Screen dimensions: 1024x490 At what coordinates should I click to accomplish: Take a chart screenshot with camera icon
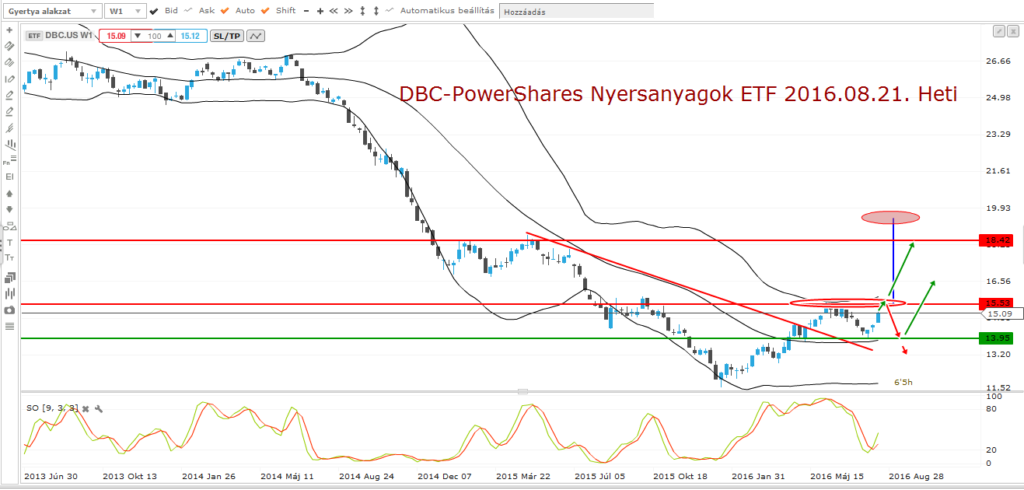pyautogui.click(x=9, y=310)
